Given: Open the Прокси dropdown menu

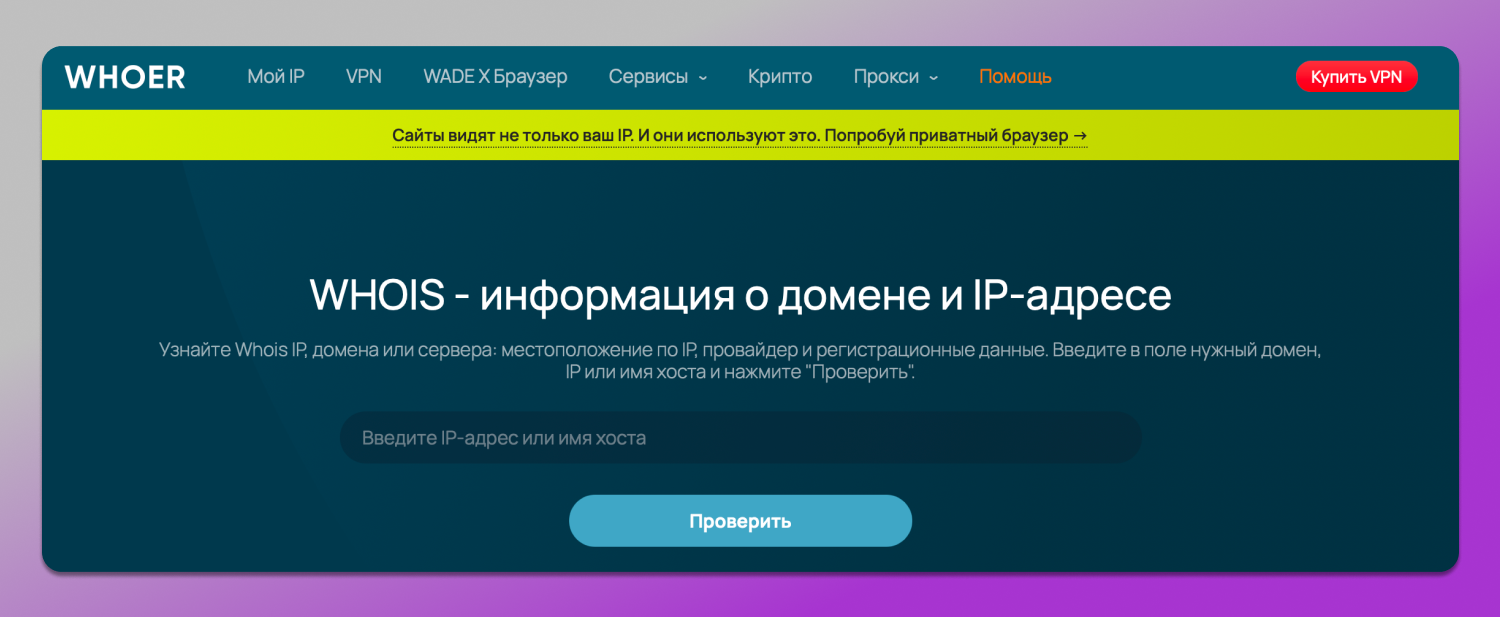Looking at the screenshot, I should [886, 77].
